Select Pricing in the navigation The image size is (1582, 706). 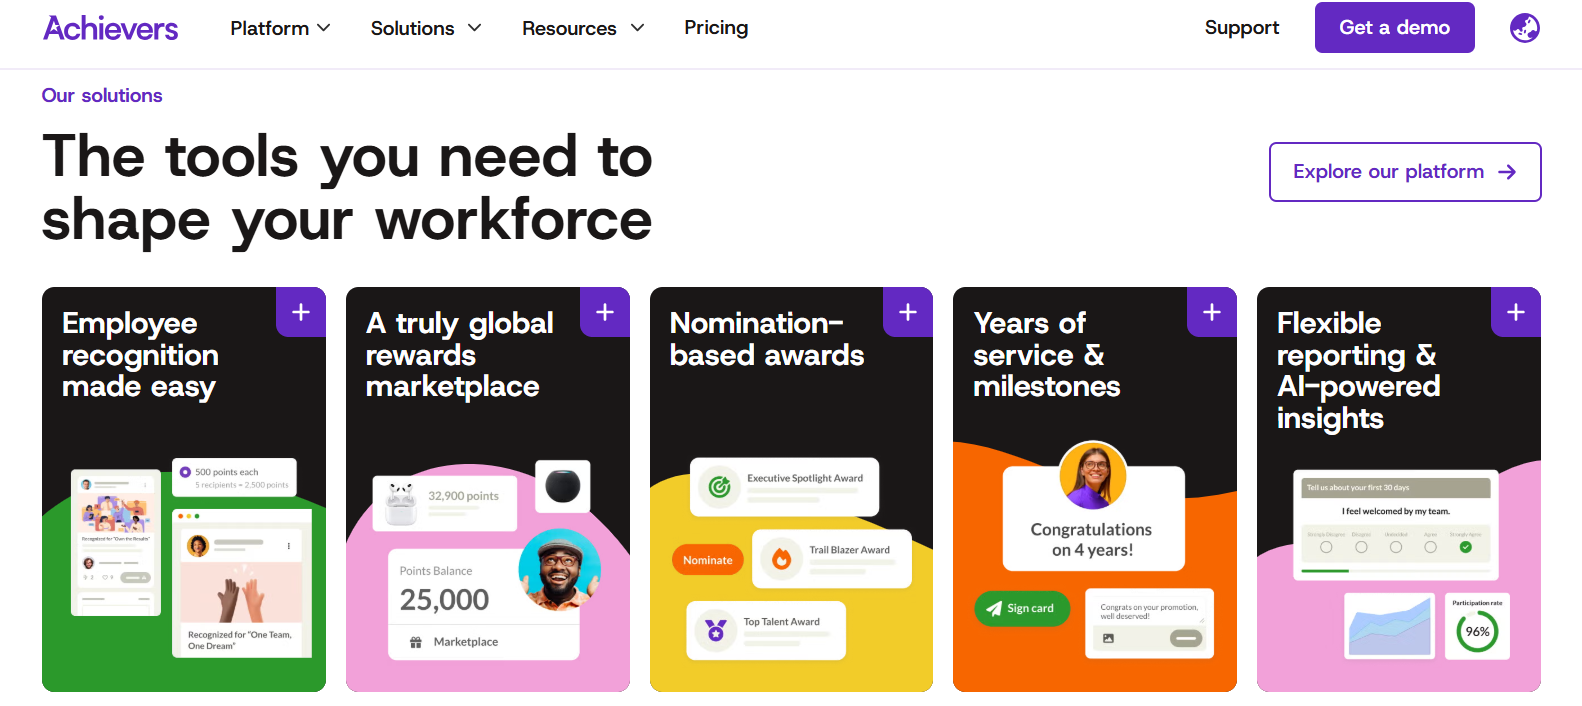(x=716, y=28)
